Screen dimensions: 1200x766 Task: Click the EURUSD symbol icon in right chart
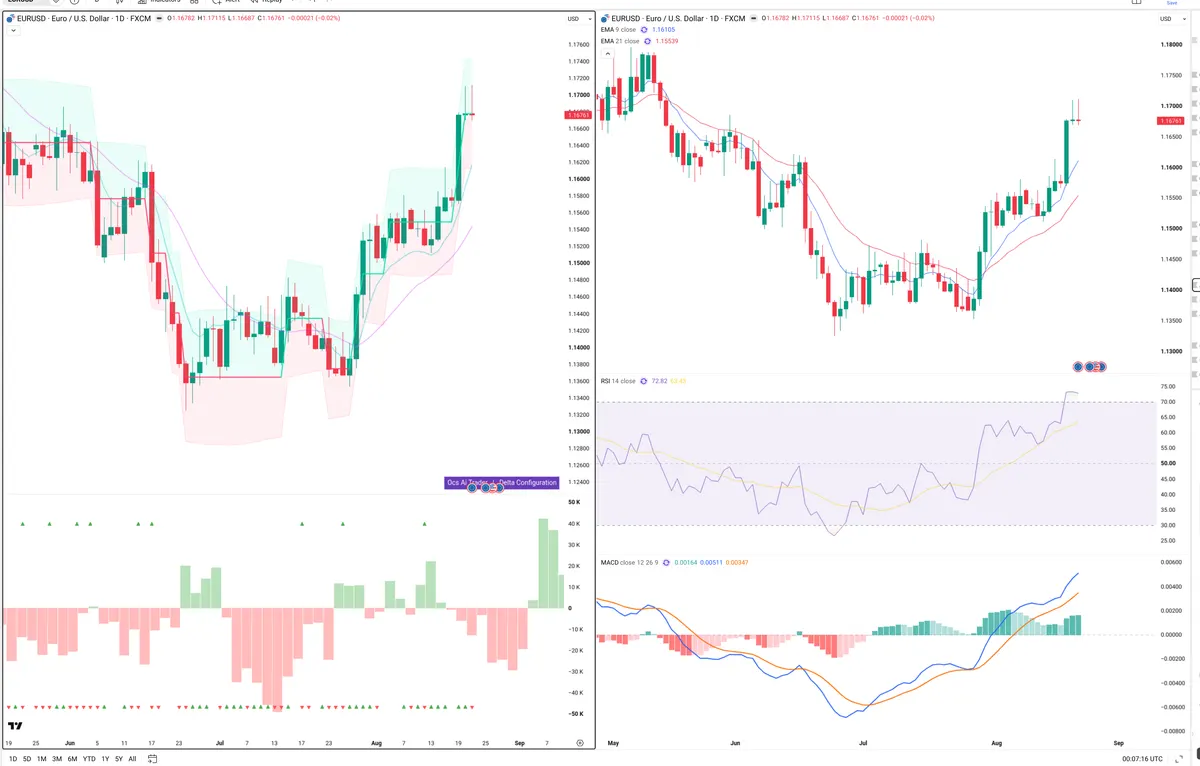point(603,18)
